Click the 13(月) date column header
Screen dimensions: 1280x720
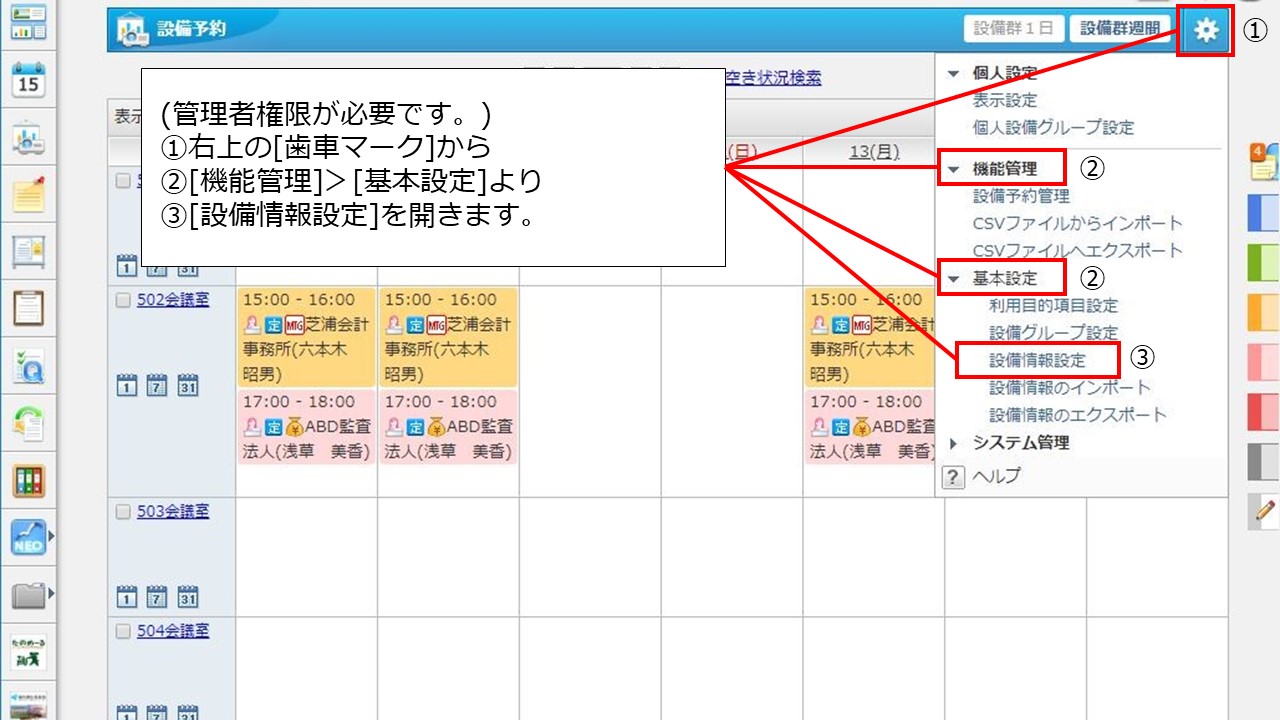tap(874, 152)
